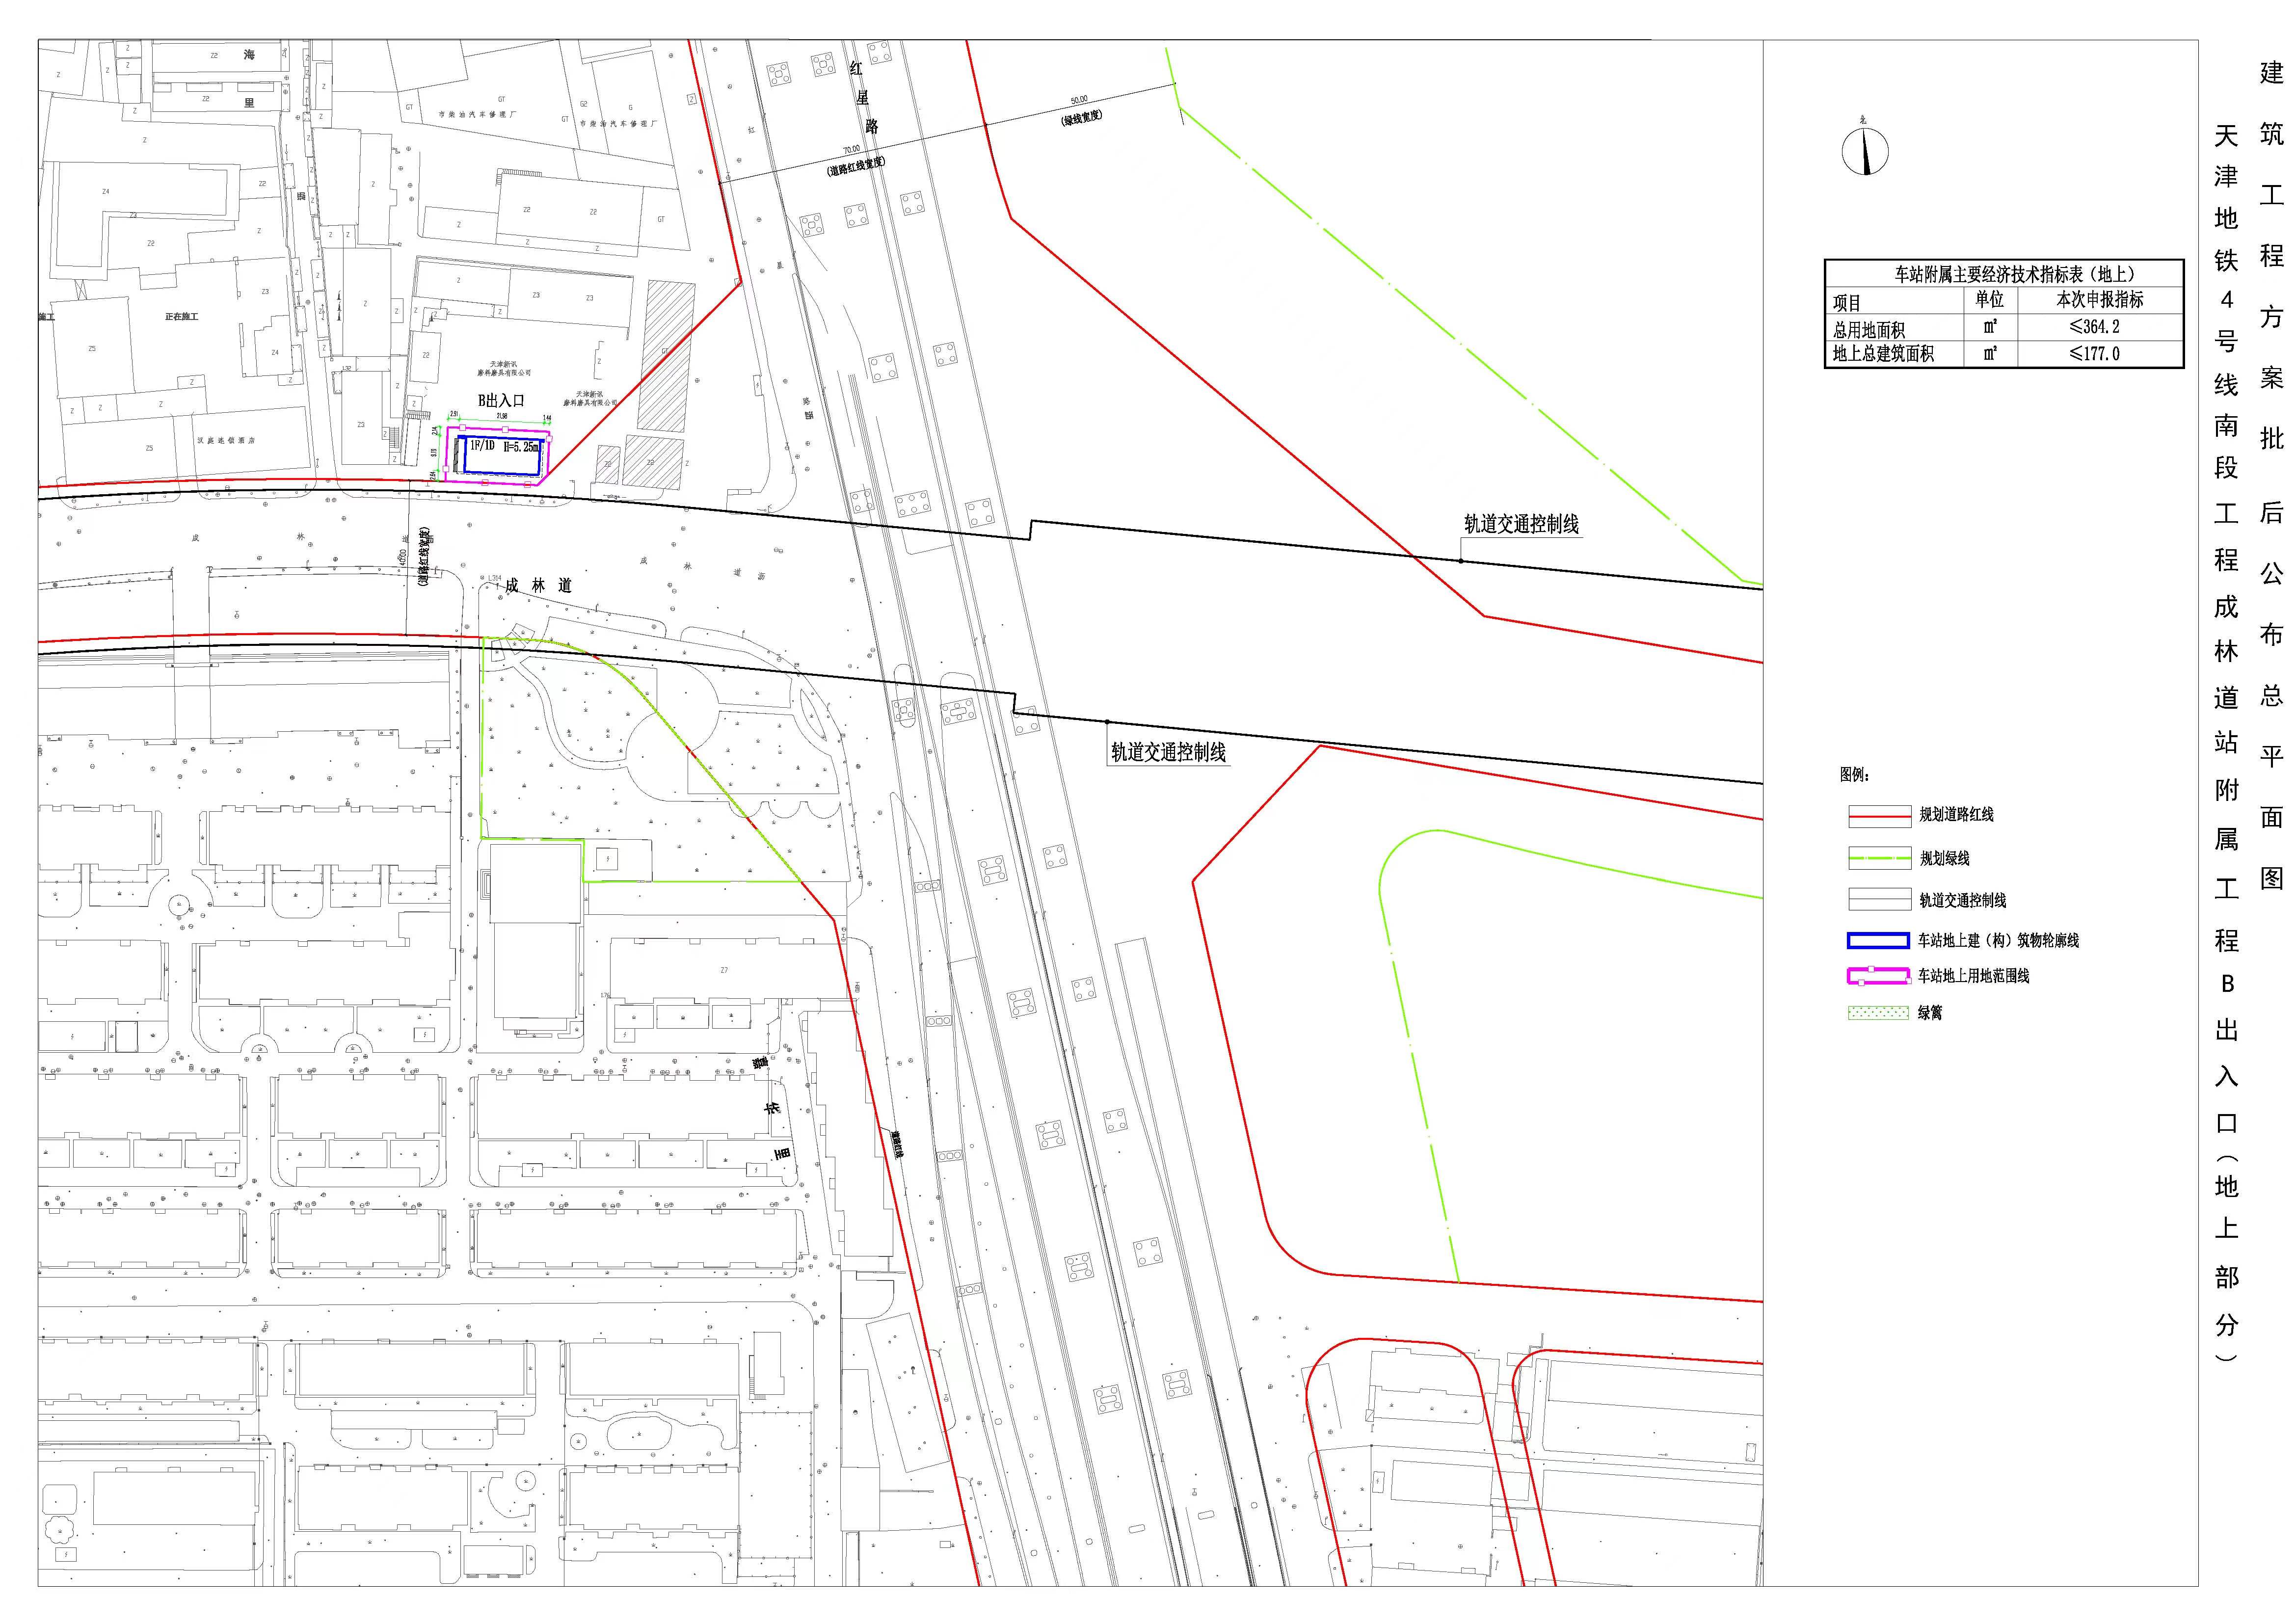The width and height of the screenshot is (2296, 1624).
Task: Click the upper 轨道交通控制线 callout label
Action: (x=1521, y=525)
